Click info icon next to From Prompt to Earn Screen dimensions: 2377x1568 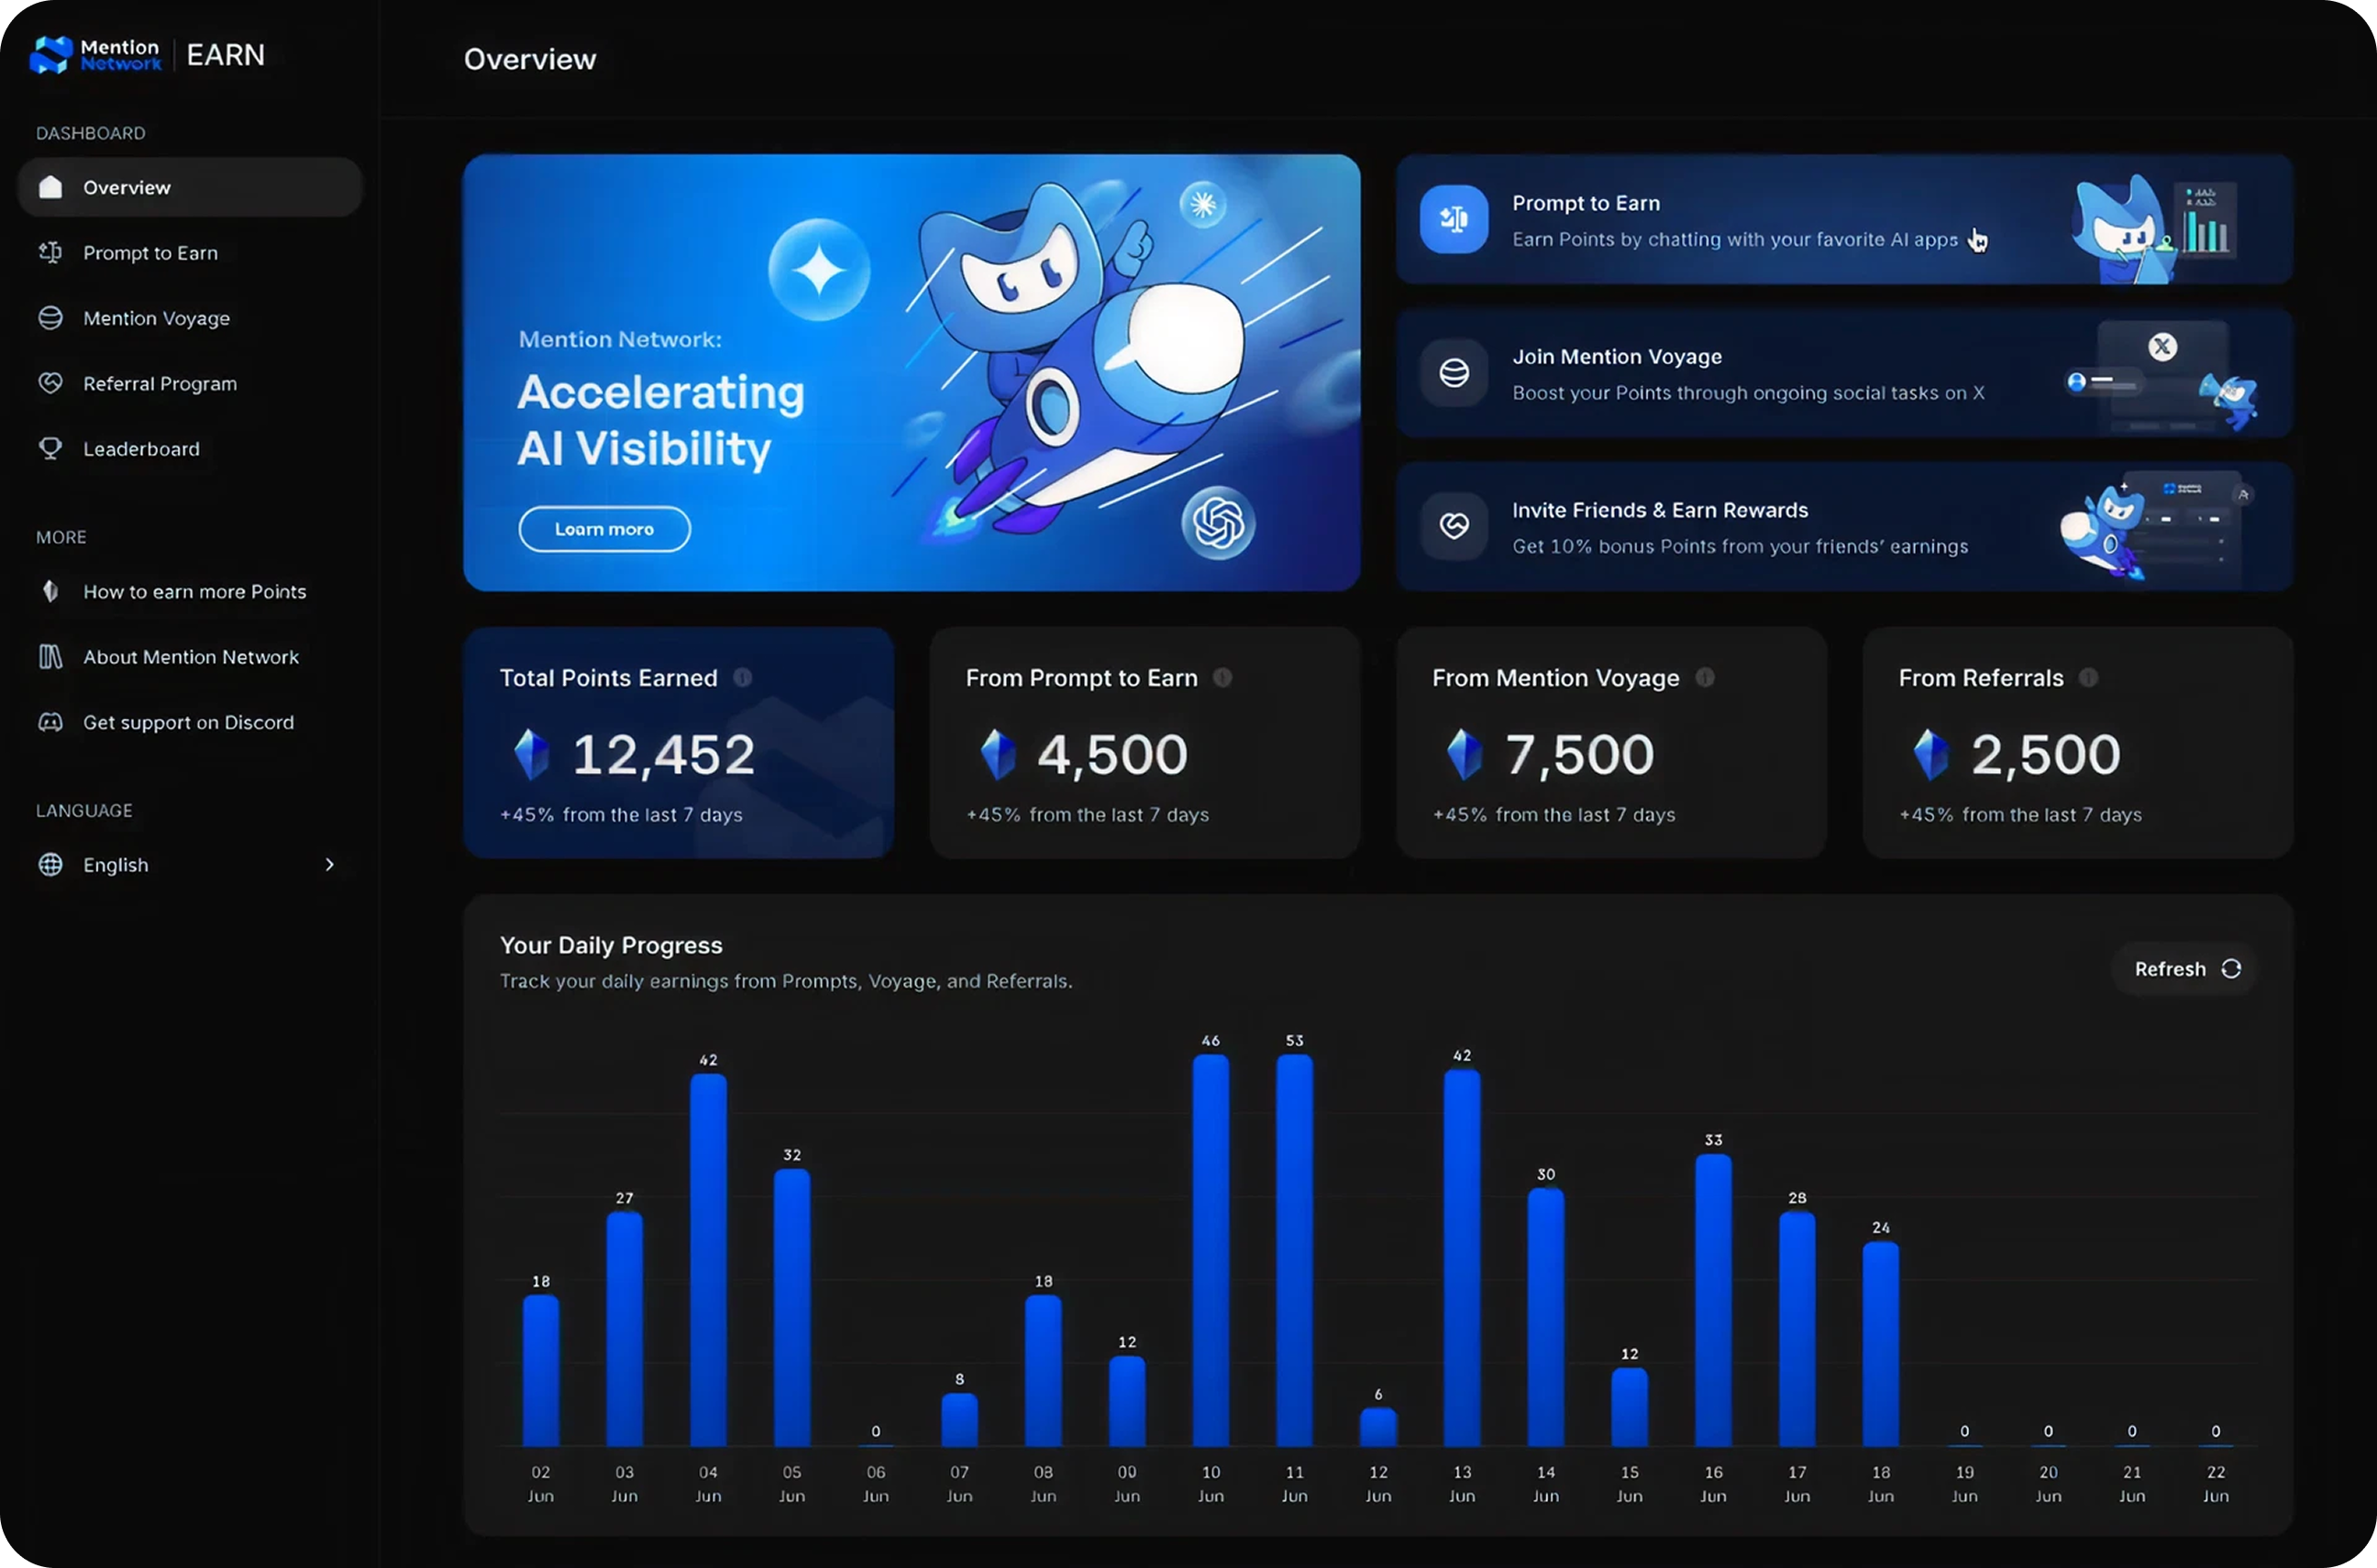(x=1222, y=678)
